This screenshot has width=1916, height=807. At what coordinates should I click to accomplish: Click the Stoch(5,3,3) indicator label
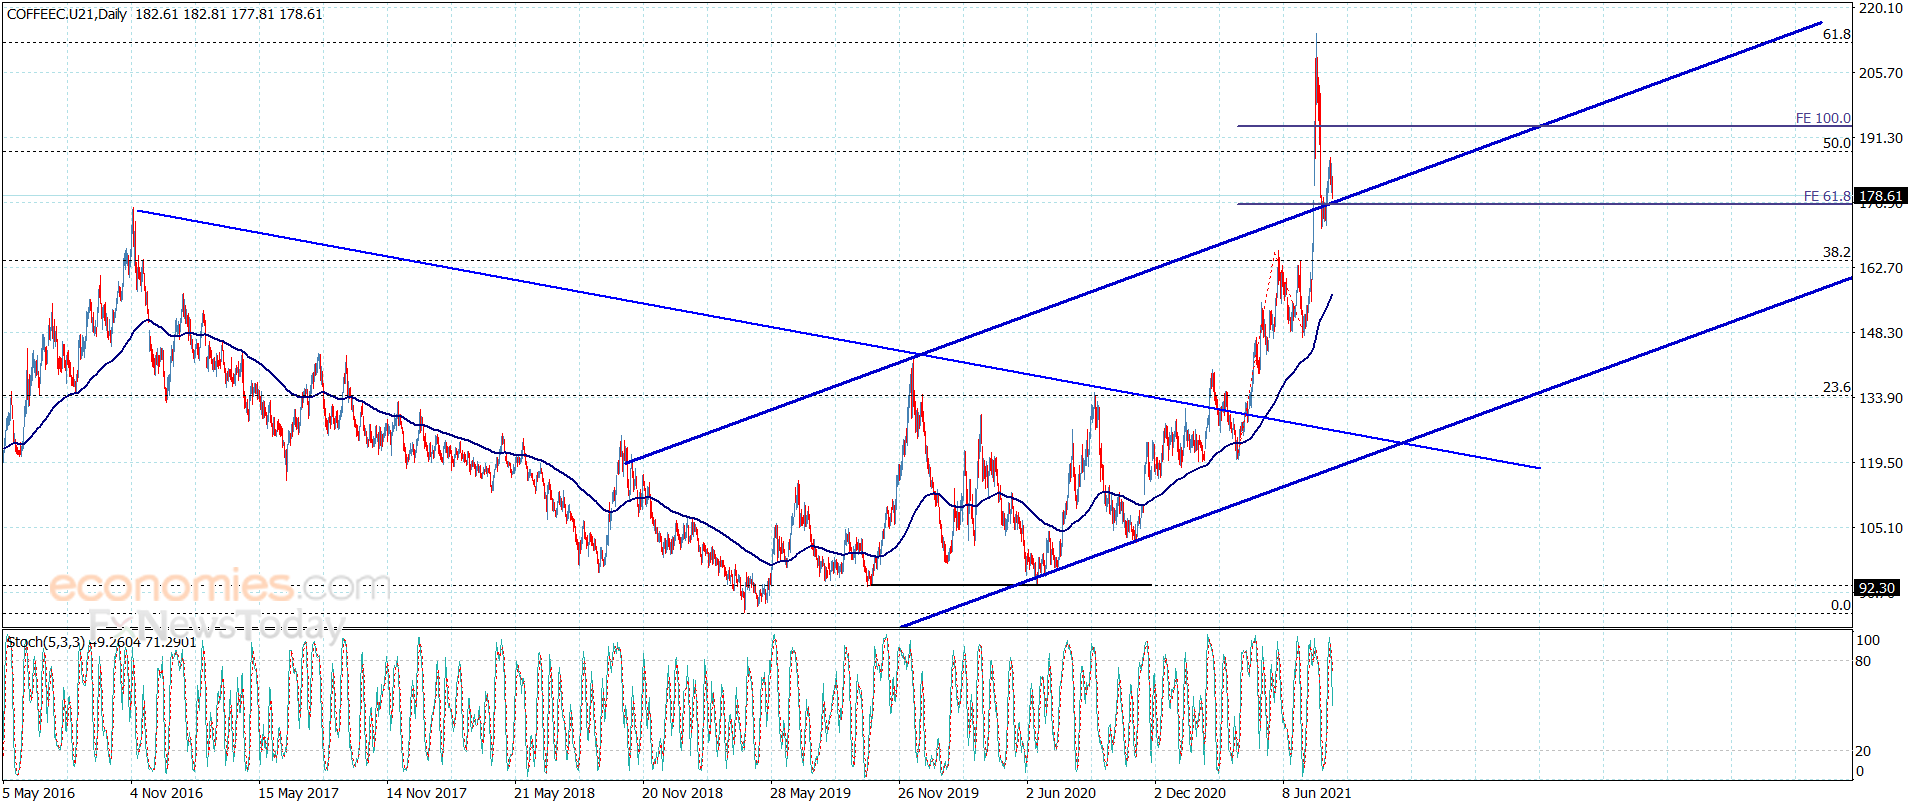click(x=44, y=642)
